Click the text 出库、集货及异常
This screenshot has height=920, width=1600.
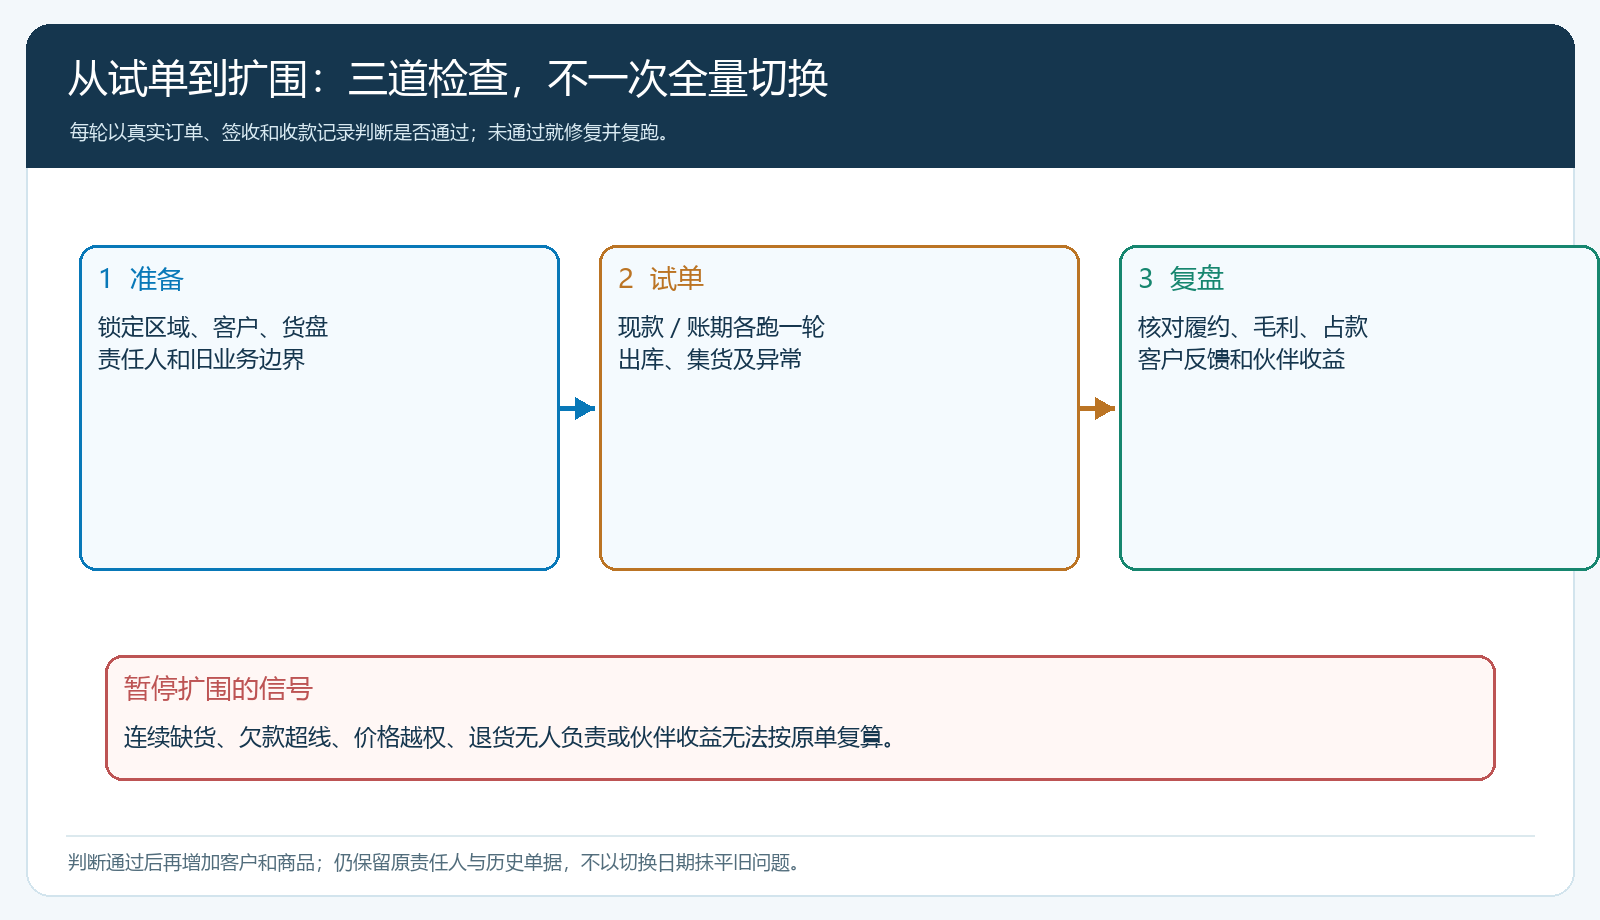click(710, 359)
